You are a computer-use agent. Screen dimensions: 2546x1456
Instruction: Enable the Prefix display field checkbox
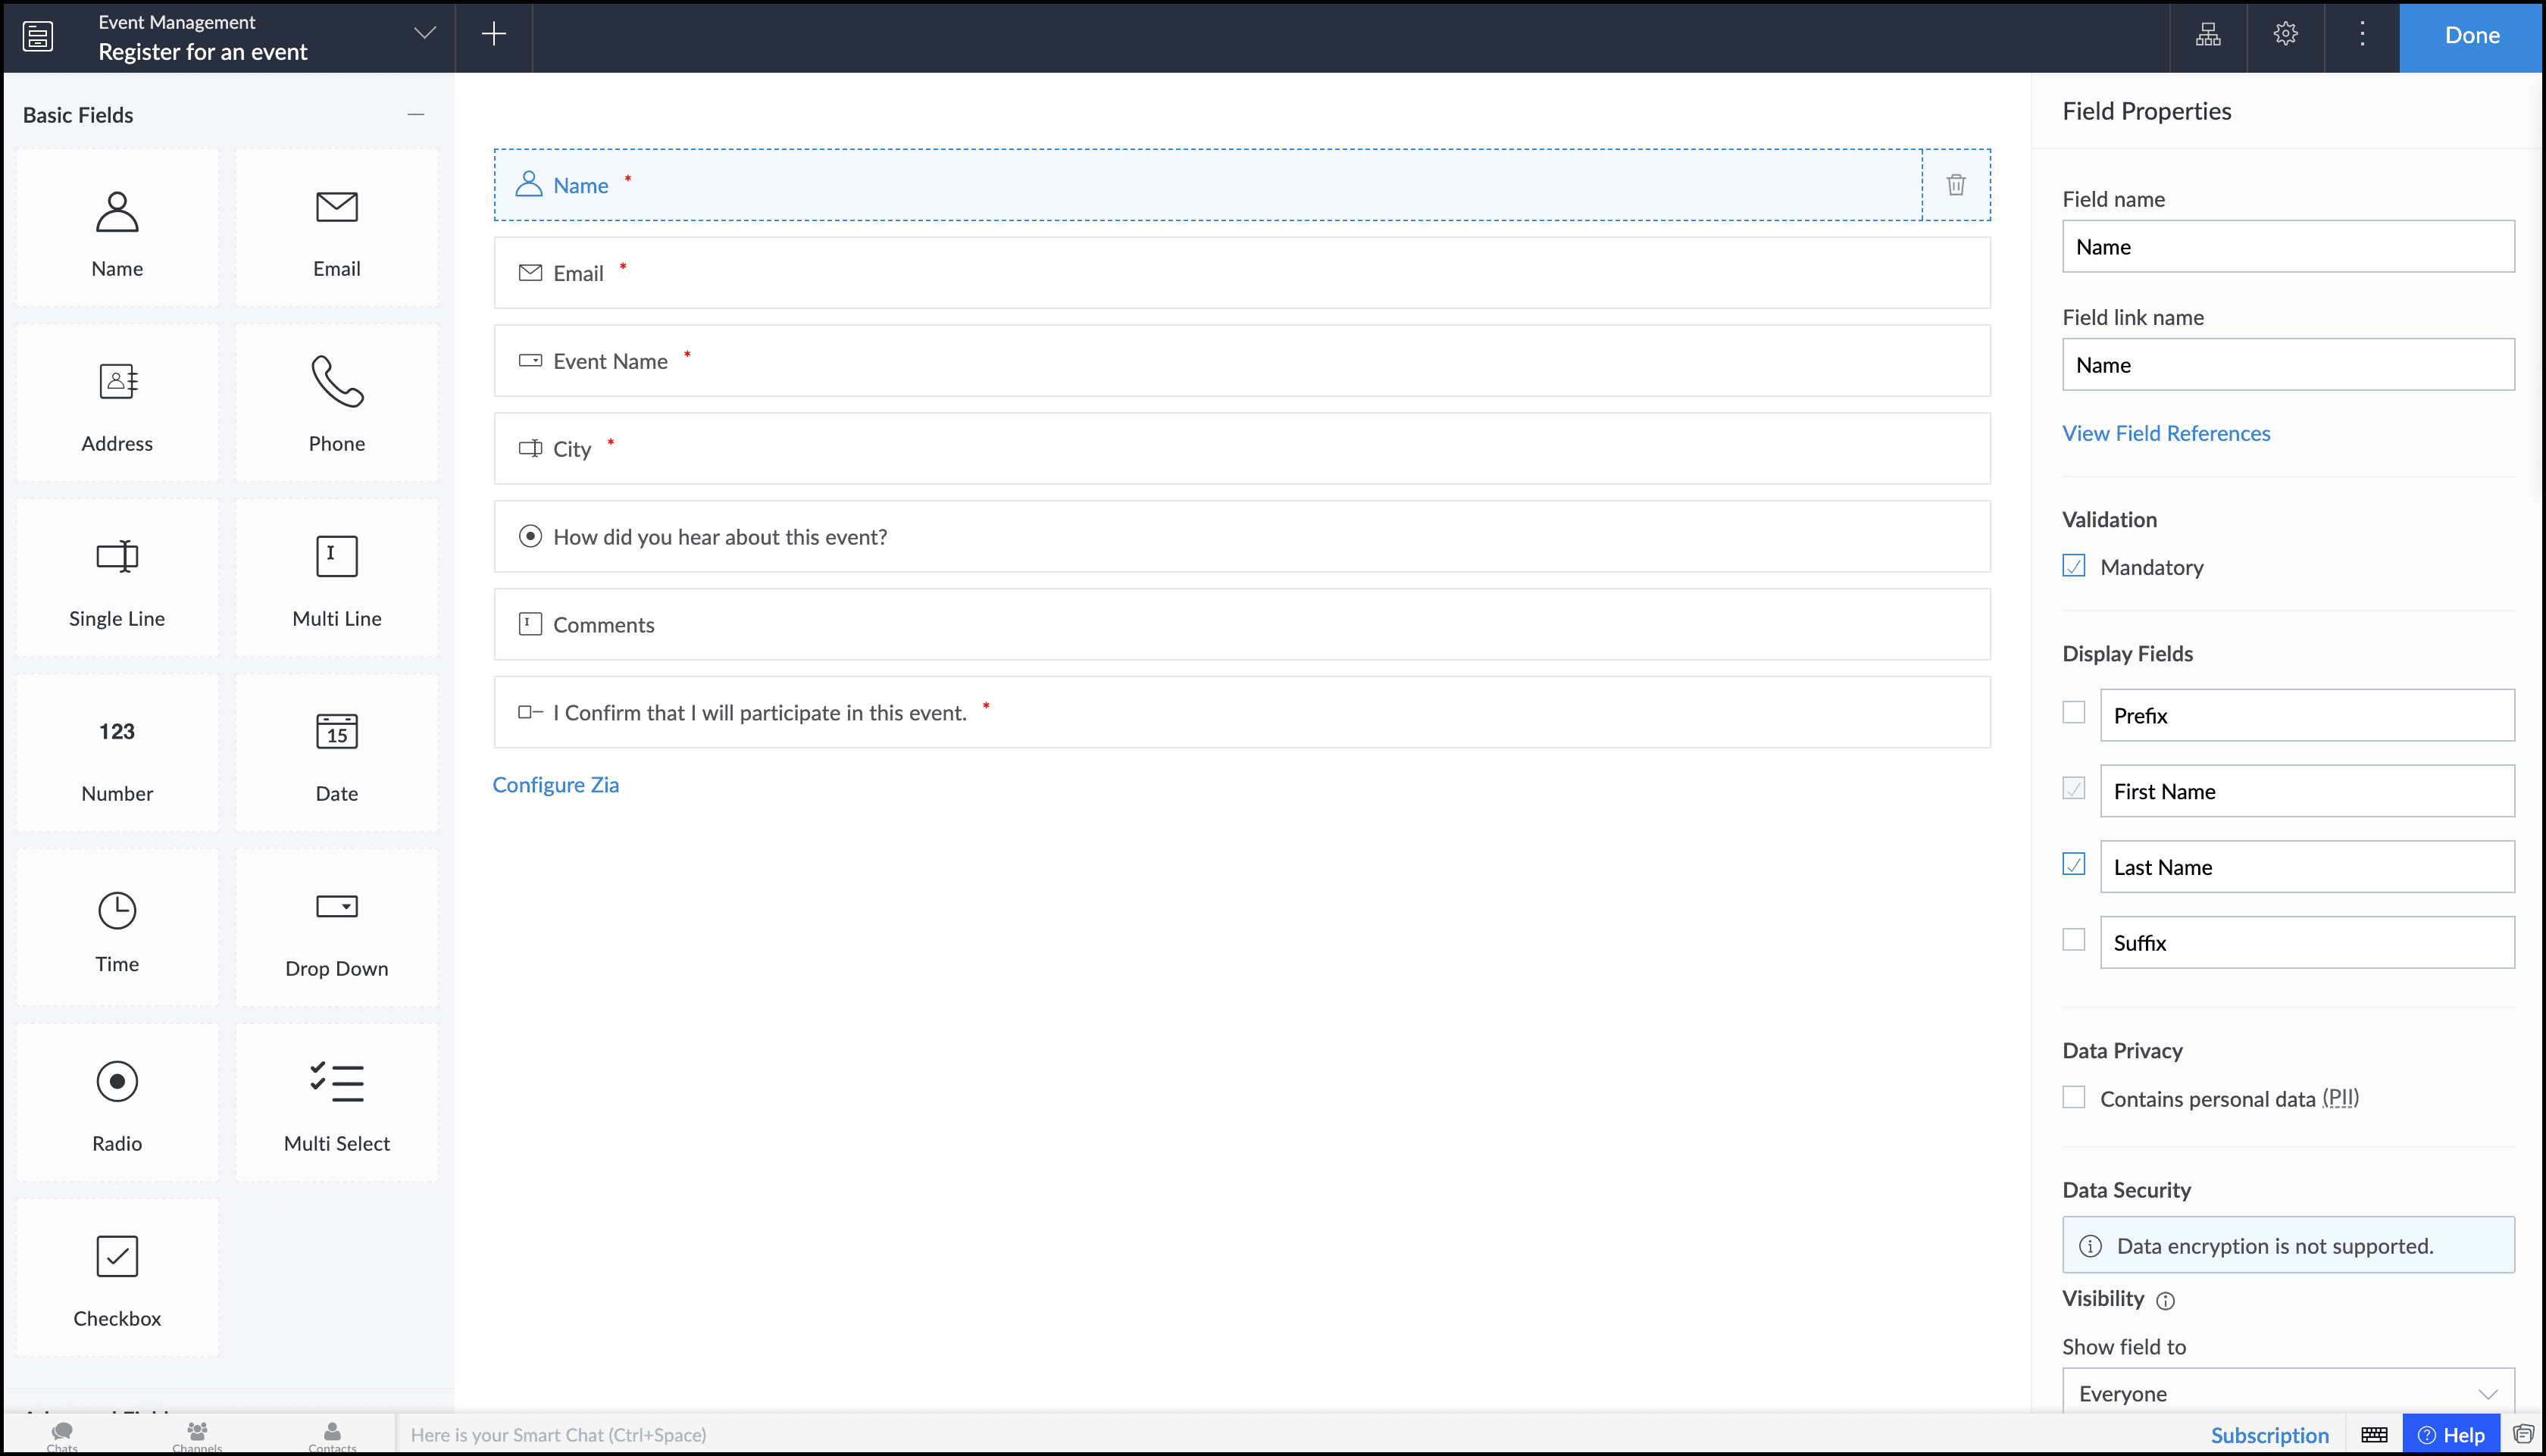pyautogui.click(x=2073, y=712)
